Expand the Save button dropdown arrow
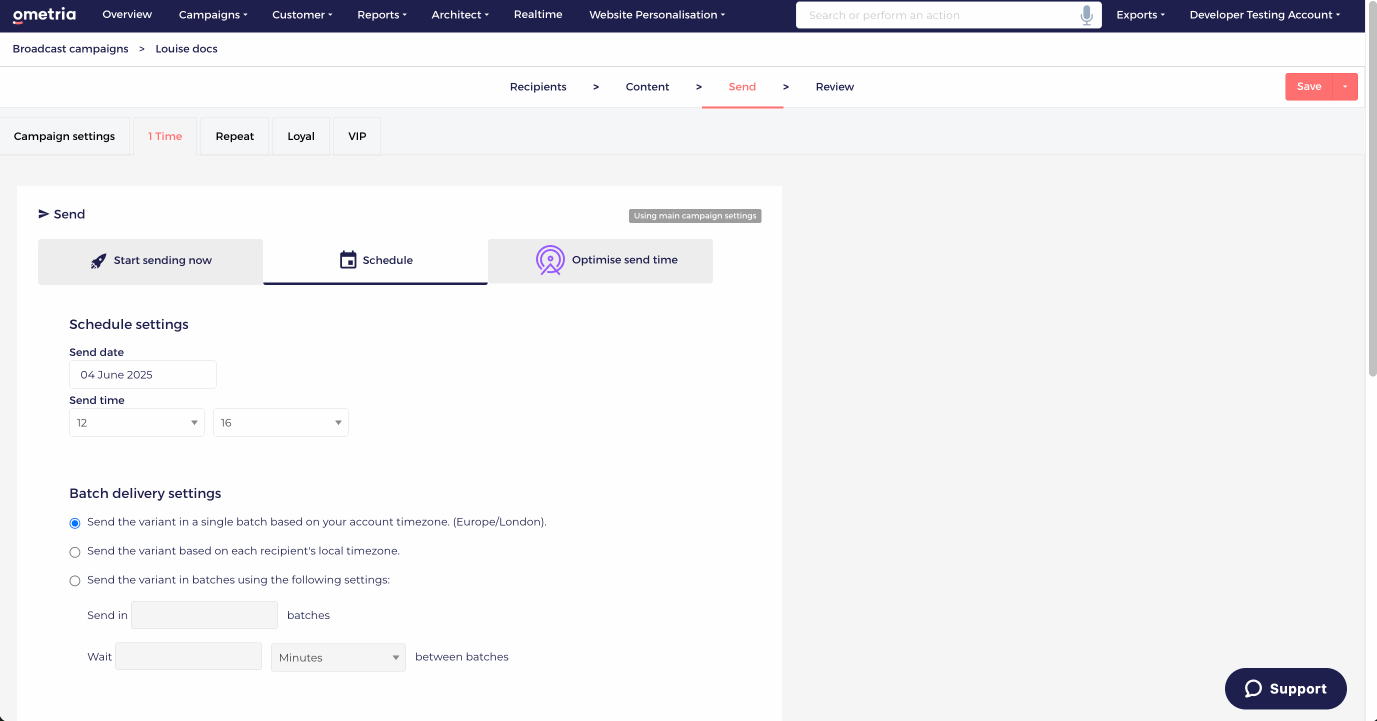This screenshot has height=721, width=1377. coord(1345,87)
